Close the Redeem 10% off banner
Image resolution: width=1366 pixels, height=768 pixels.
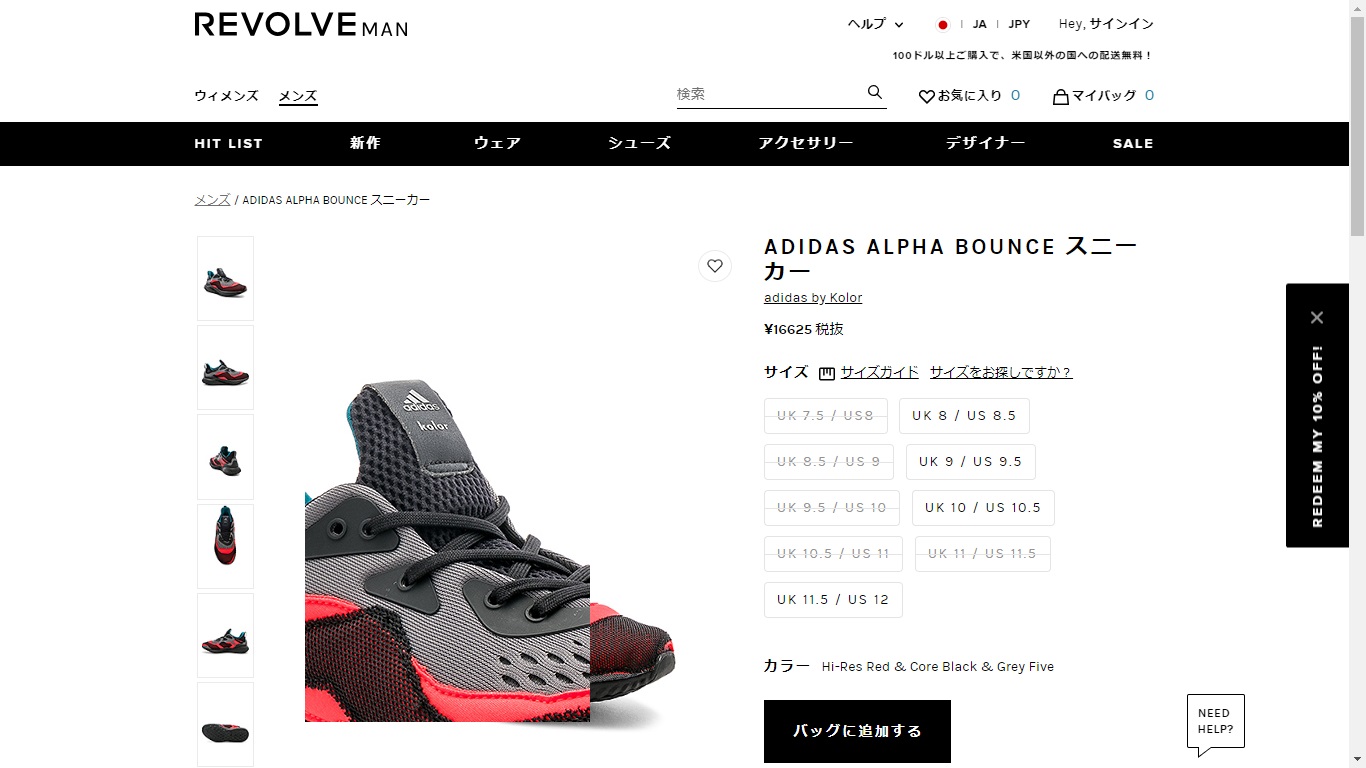1317,318
